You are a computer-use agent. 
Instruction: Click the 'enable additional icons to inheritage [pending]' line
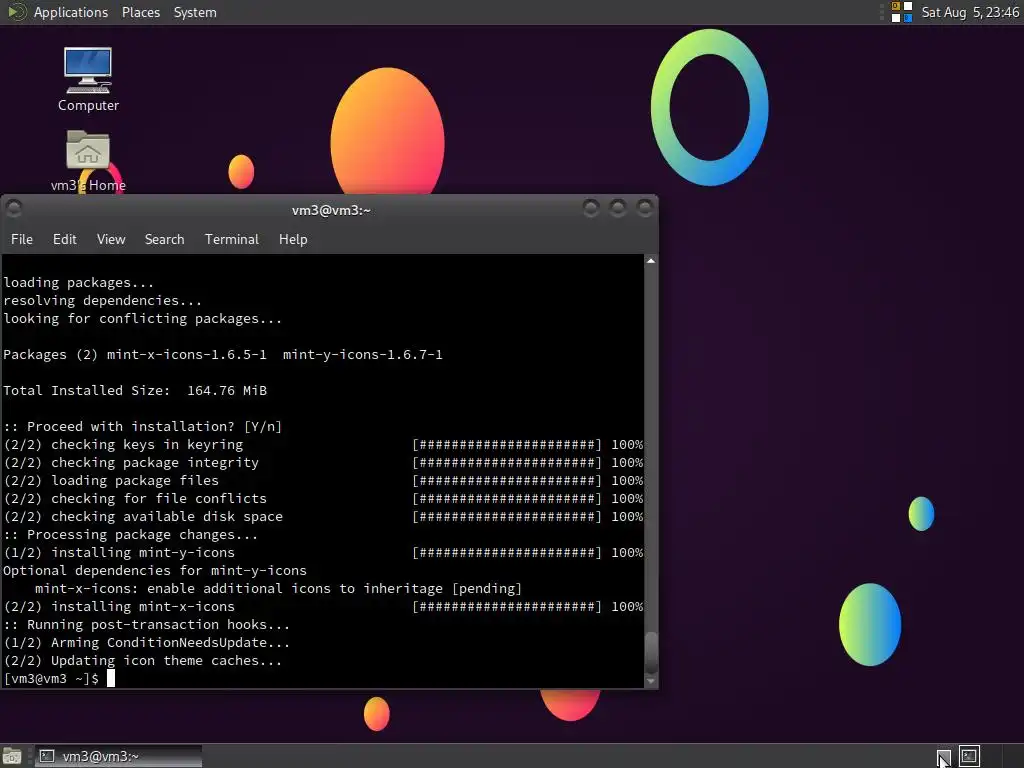click(278, 588)
